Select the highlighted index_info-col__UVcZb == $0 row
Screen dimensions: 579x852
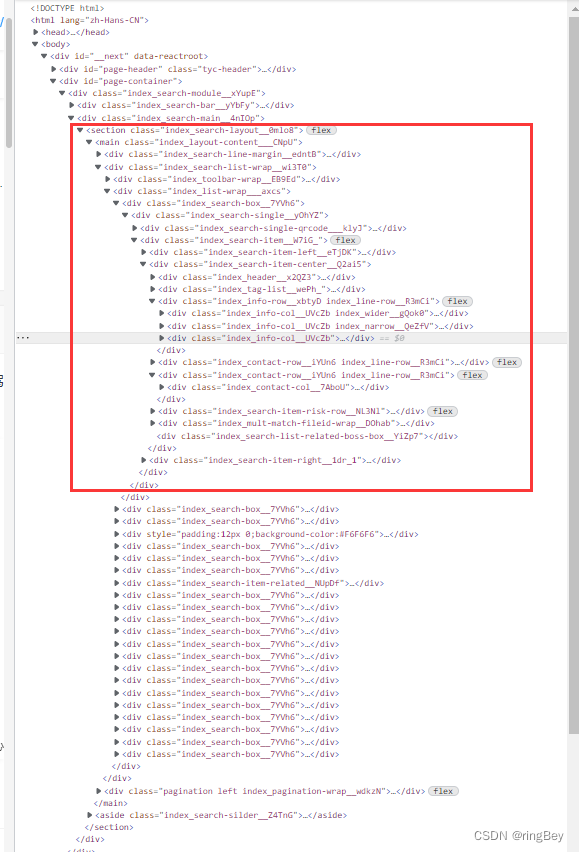tap(291, 338)
